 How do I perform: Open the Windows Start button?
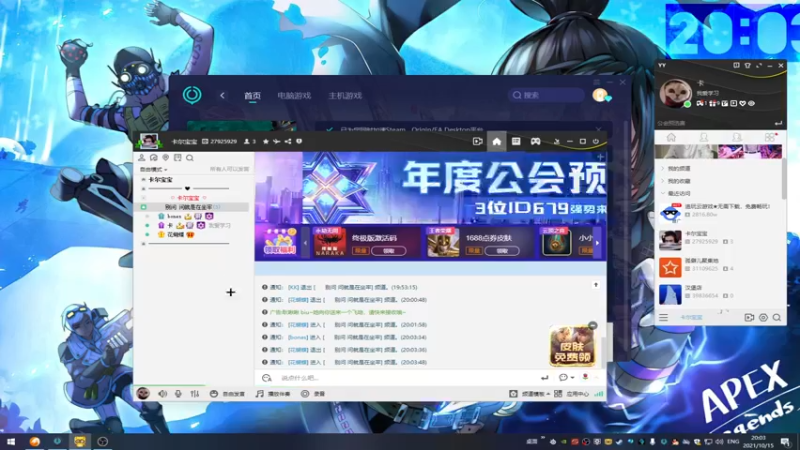[x=10, y=441]
